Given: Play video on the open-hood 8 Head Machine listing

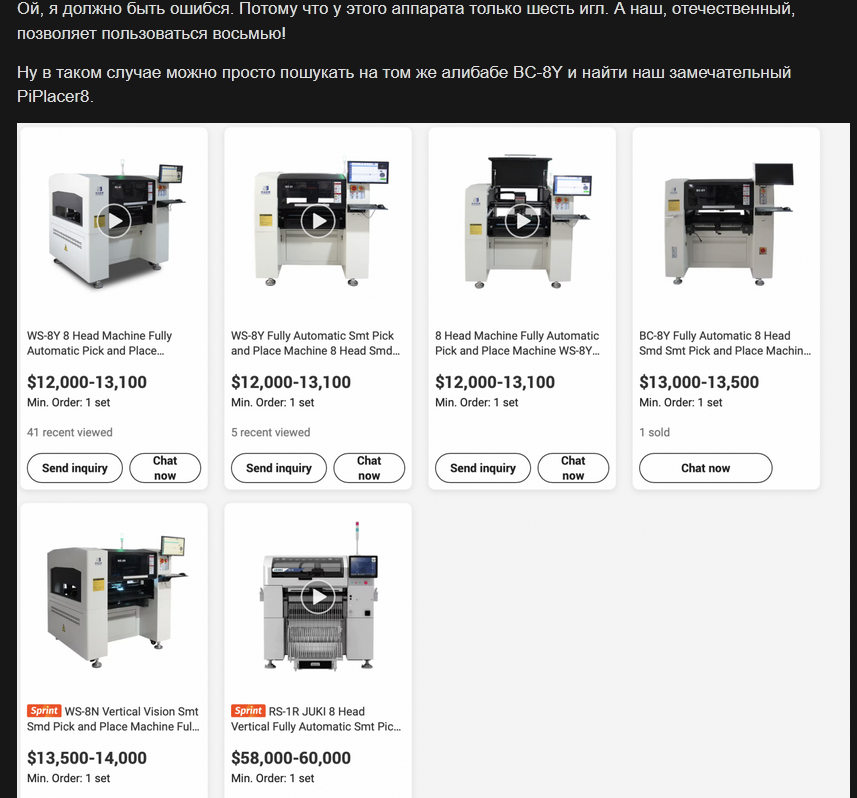Looking at the screenshot, I should (522, 221).
